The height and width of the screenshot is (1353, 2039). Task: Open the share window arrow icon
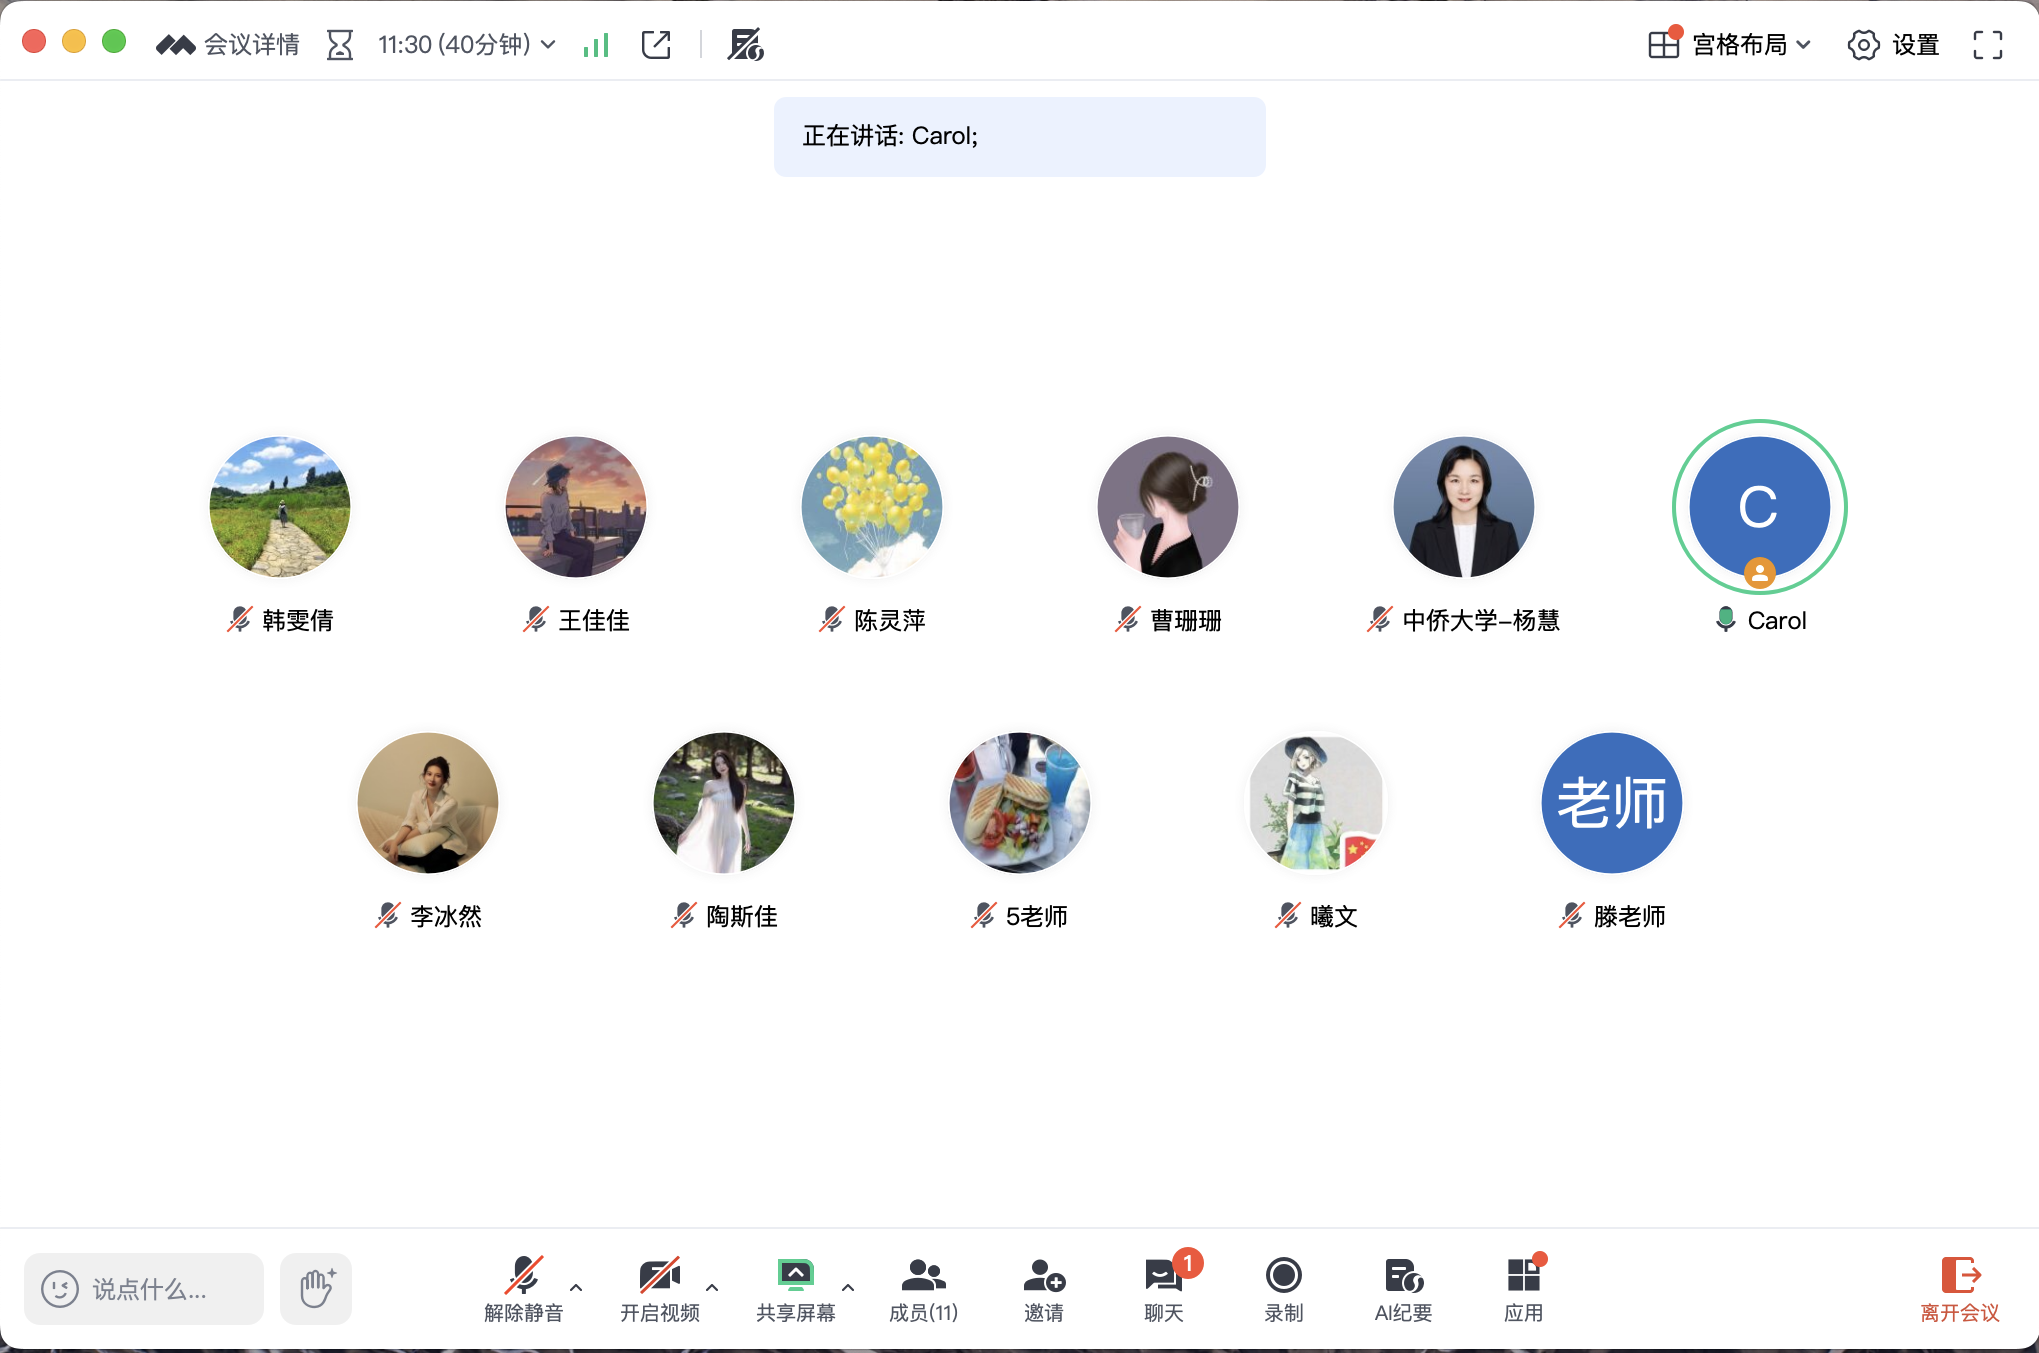tap(656, 45)
